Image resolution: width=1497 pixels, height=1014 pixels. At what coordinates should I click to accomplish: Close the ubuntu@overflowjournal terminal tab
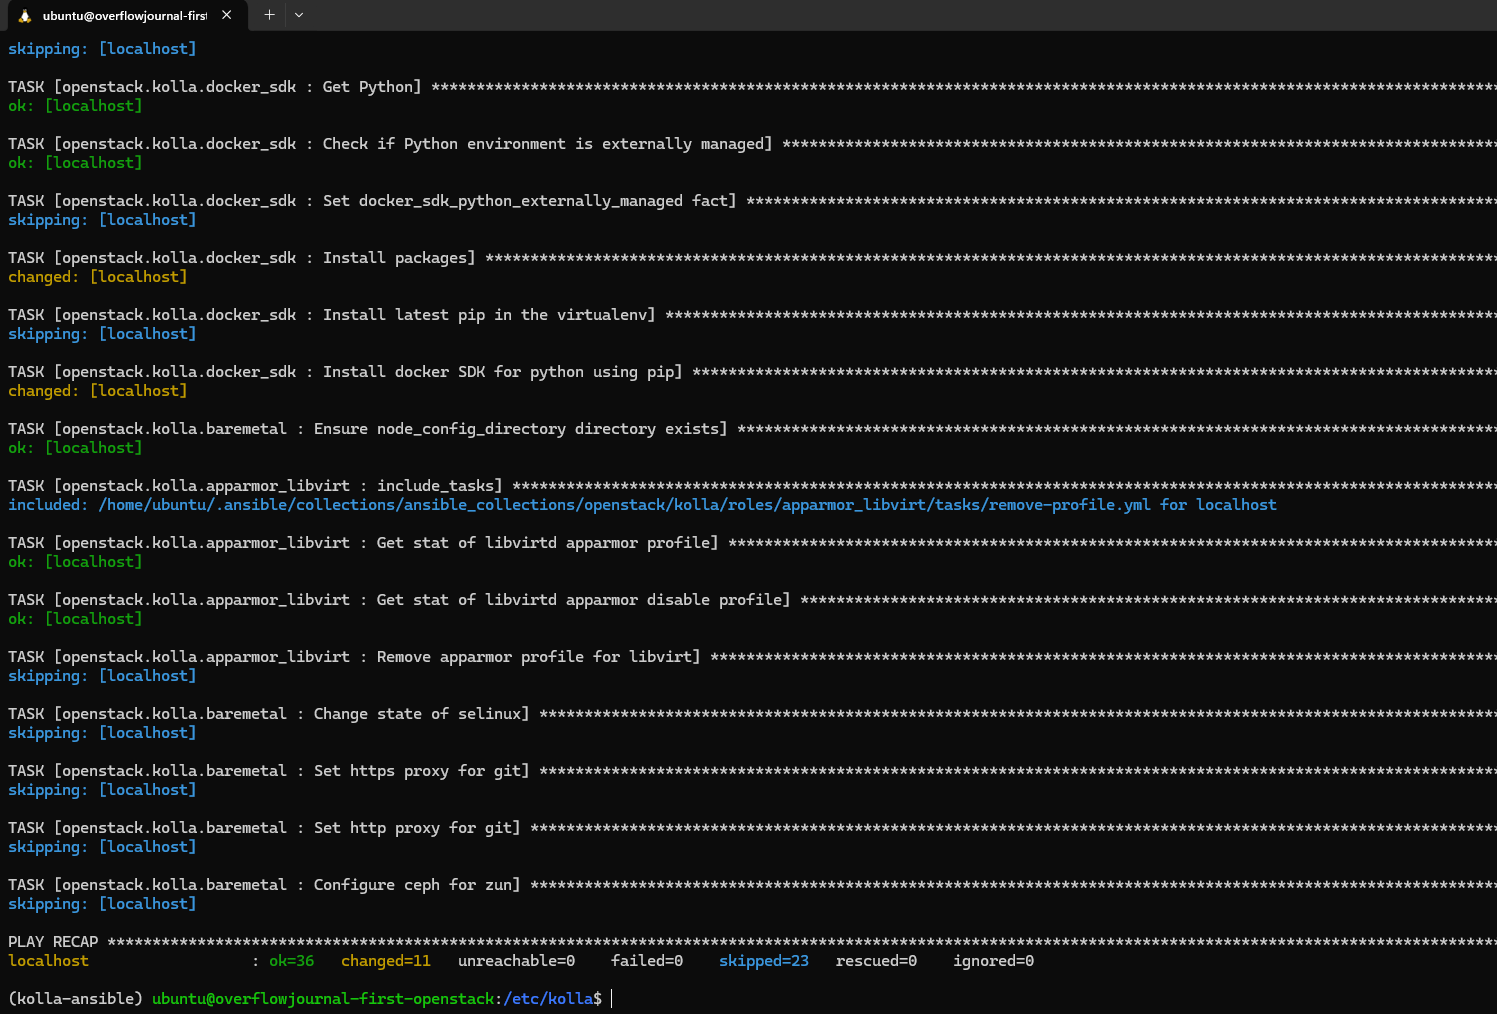point(227,15)
